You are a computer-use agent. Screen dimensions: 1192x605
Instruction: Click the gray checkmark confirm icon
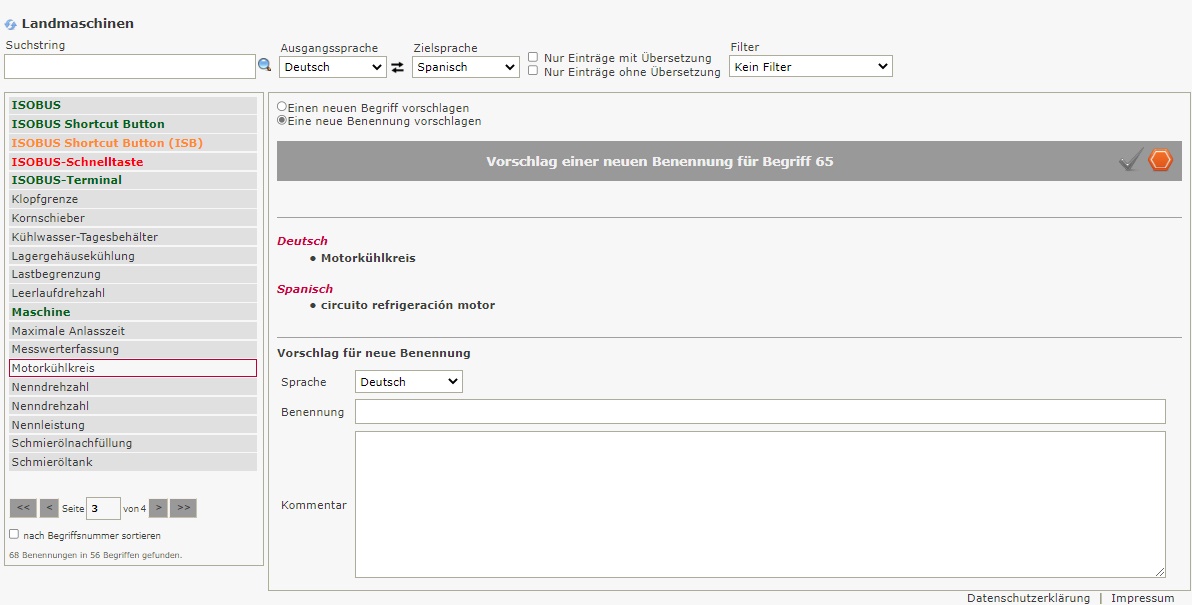[x=1130, y=160]
